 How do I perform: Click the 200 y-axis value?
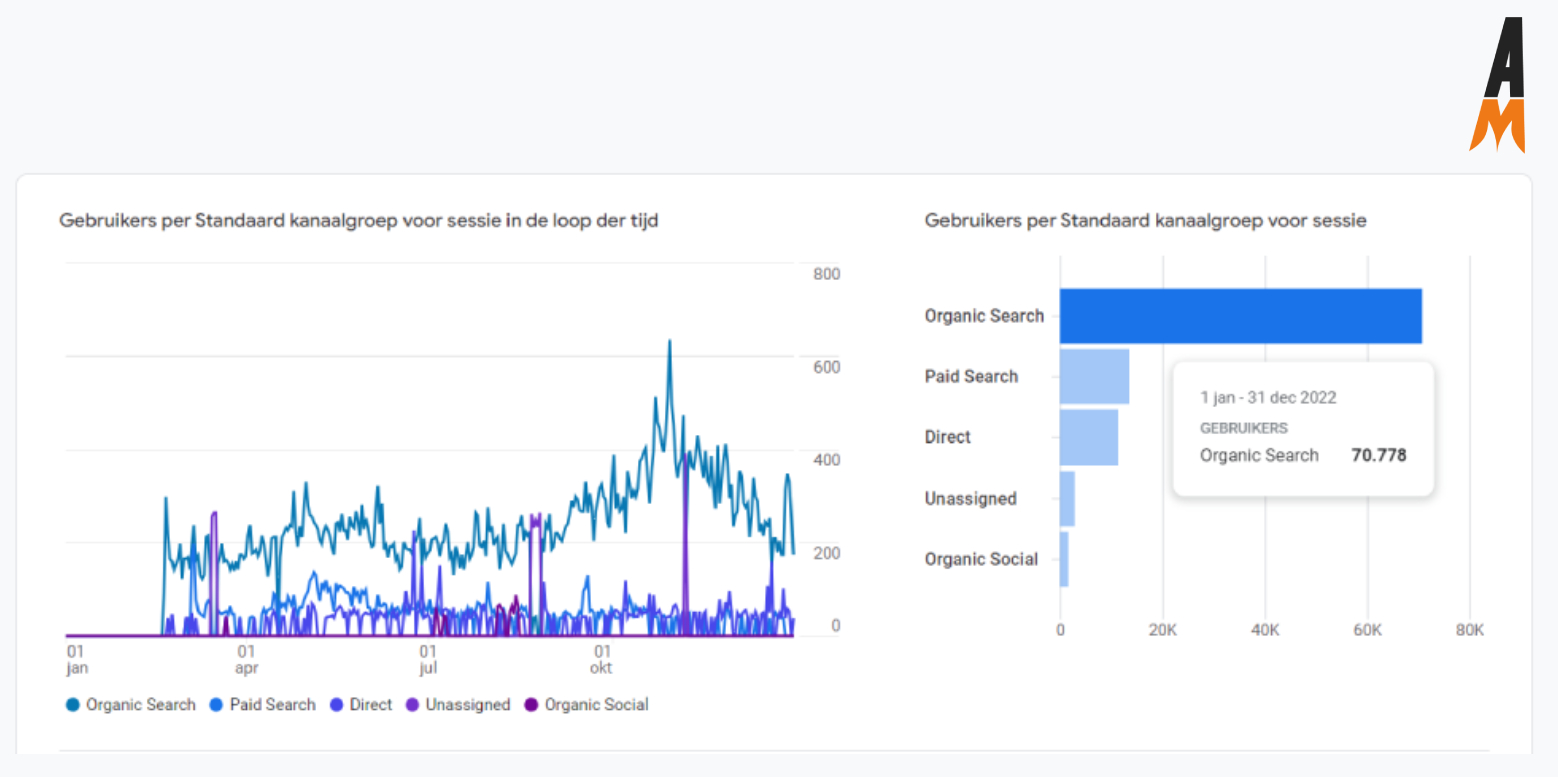[826, 553]
